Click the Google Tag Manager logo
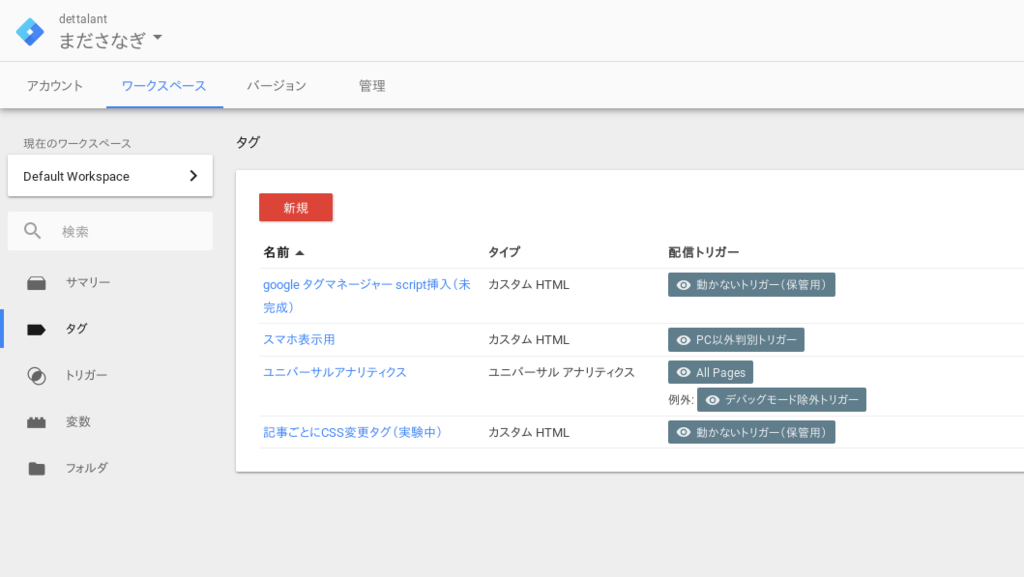 click(30, 31)
